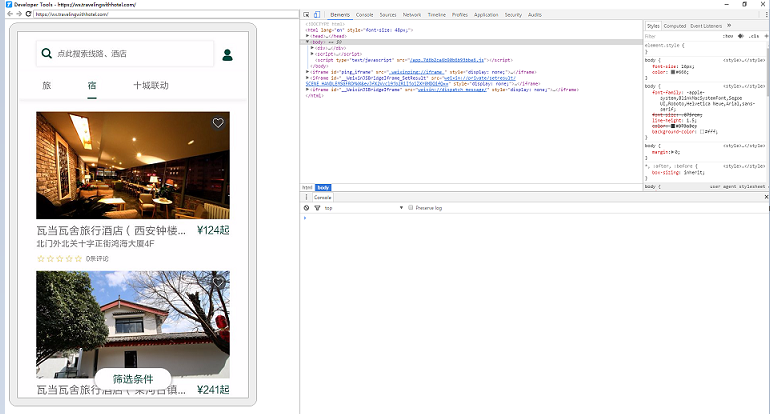Favorite the first hotel with heart icon

tap(218, 123)
